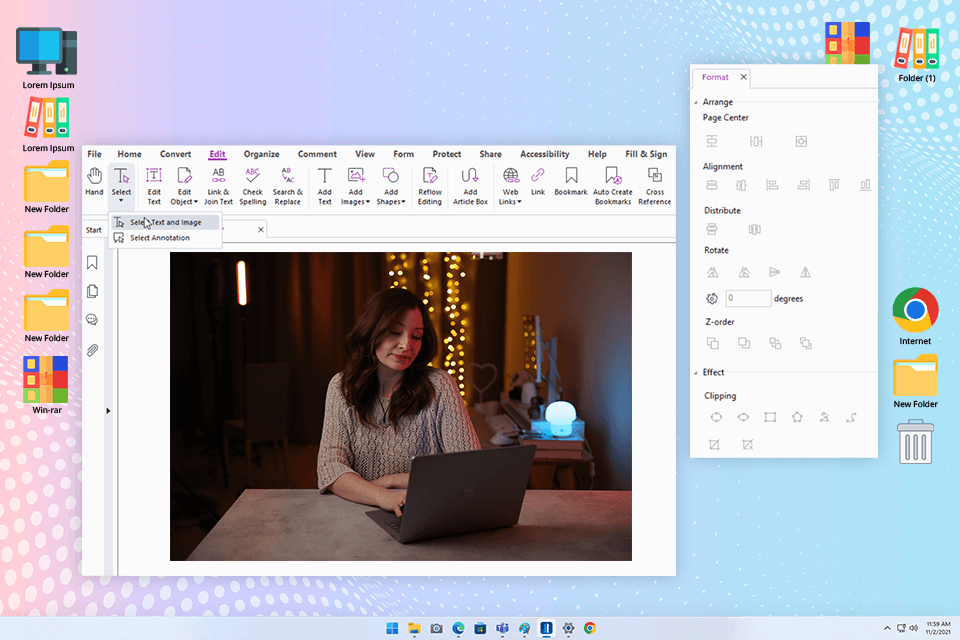Switch to the Share ribbon tab
Screen dimensions: 960x640
pyautogui.click(x=490, y=154)
